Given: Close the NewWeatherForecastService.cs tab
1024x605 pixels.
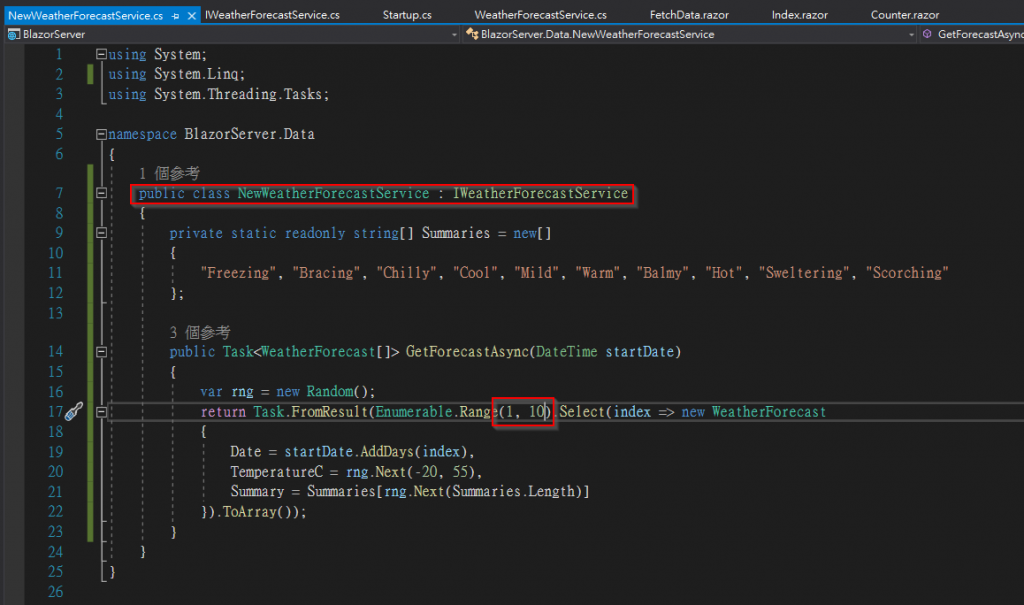Looking at the screenshot, I should 191,16.
